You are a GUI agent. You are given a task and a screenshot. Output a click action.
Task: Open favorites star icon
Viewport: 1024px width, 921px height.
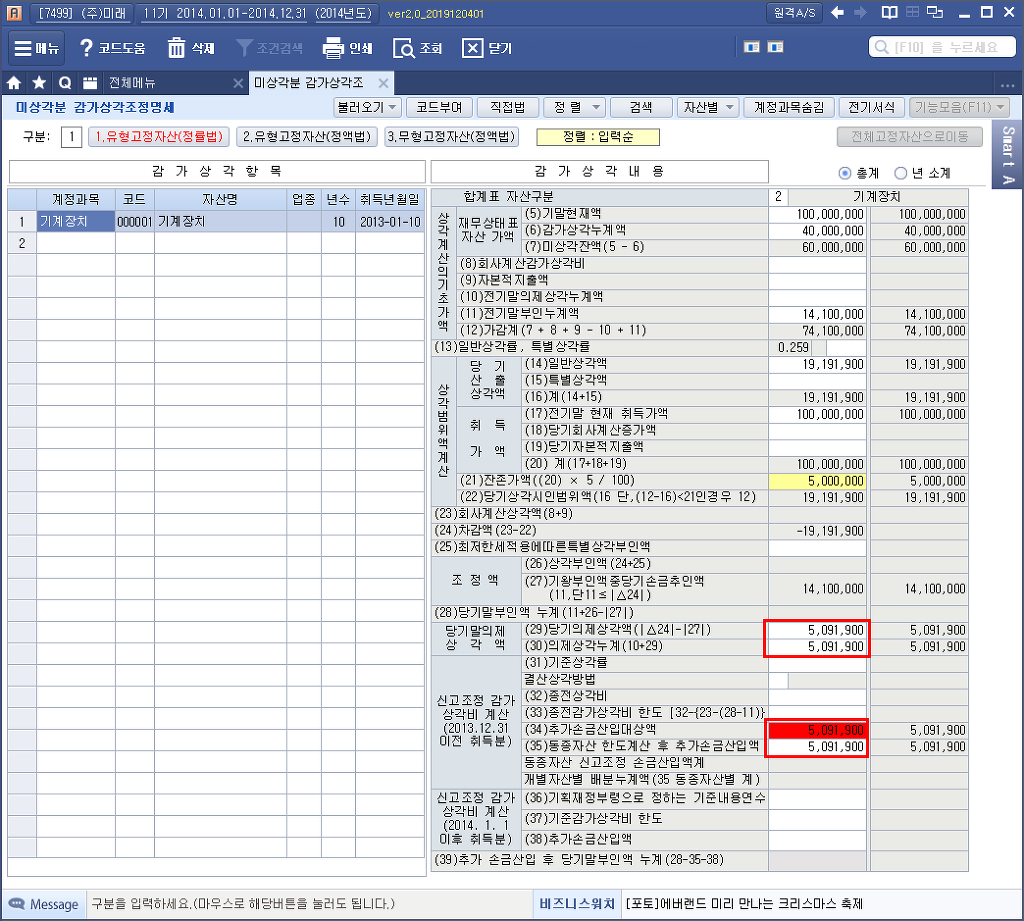pyautogui.click(x=39, y=83)
